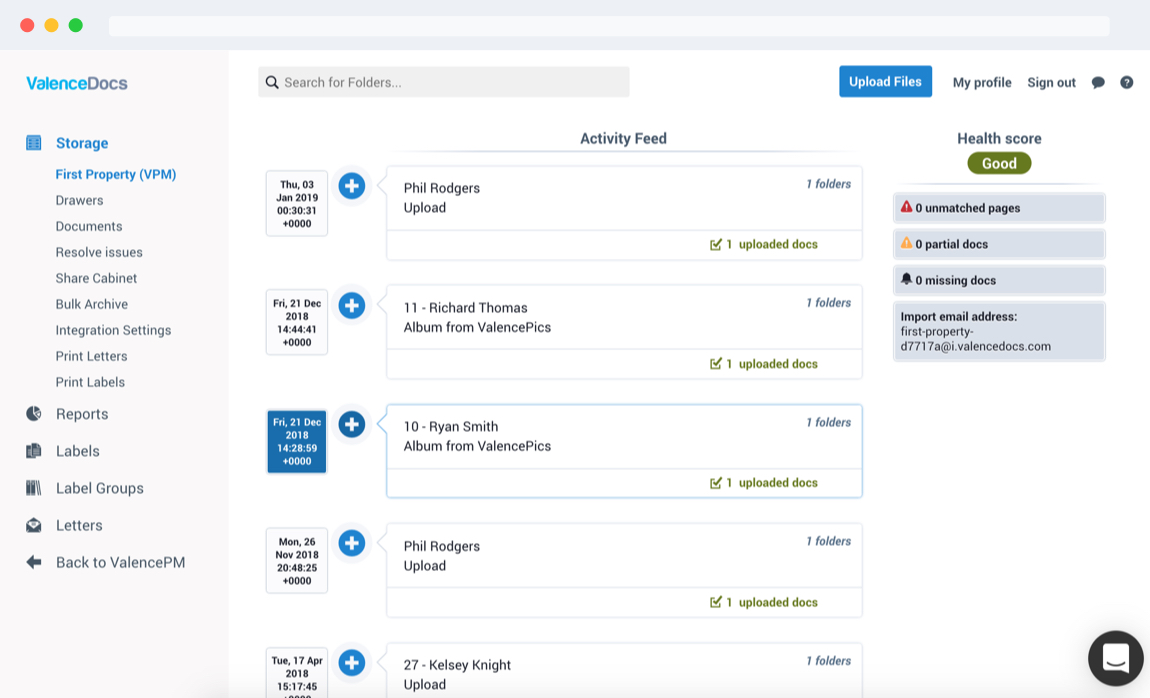Select the Thu, 03 Jan 2019 date tile
The image size is (1150, 698).
click(297, 204)
